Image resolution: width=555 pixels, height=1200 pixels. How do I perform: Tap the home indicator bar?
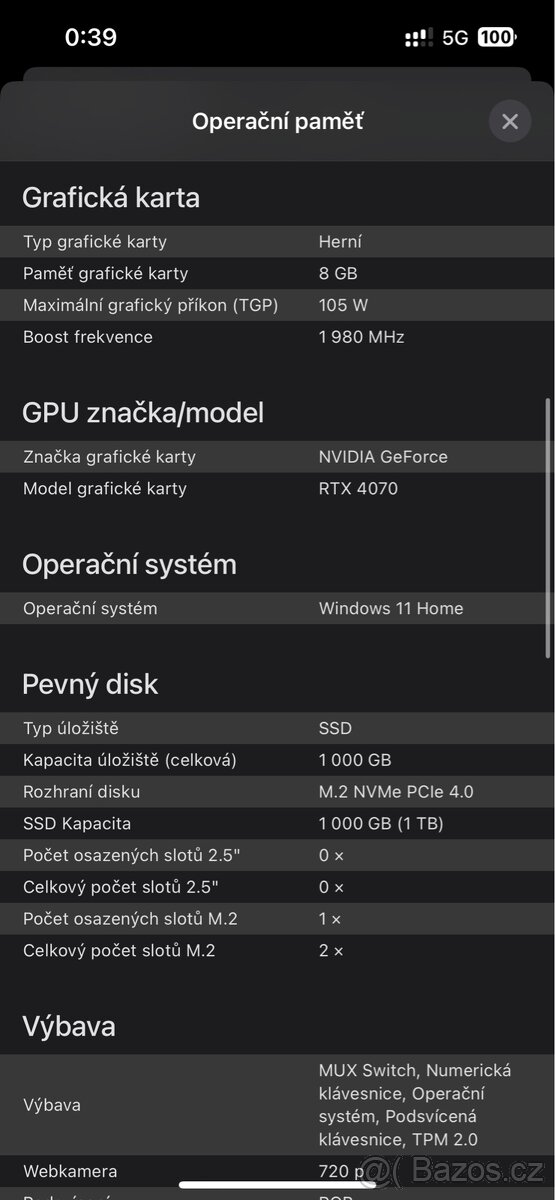pos(277,1186)
